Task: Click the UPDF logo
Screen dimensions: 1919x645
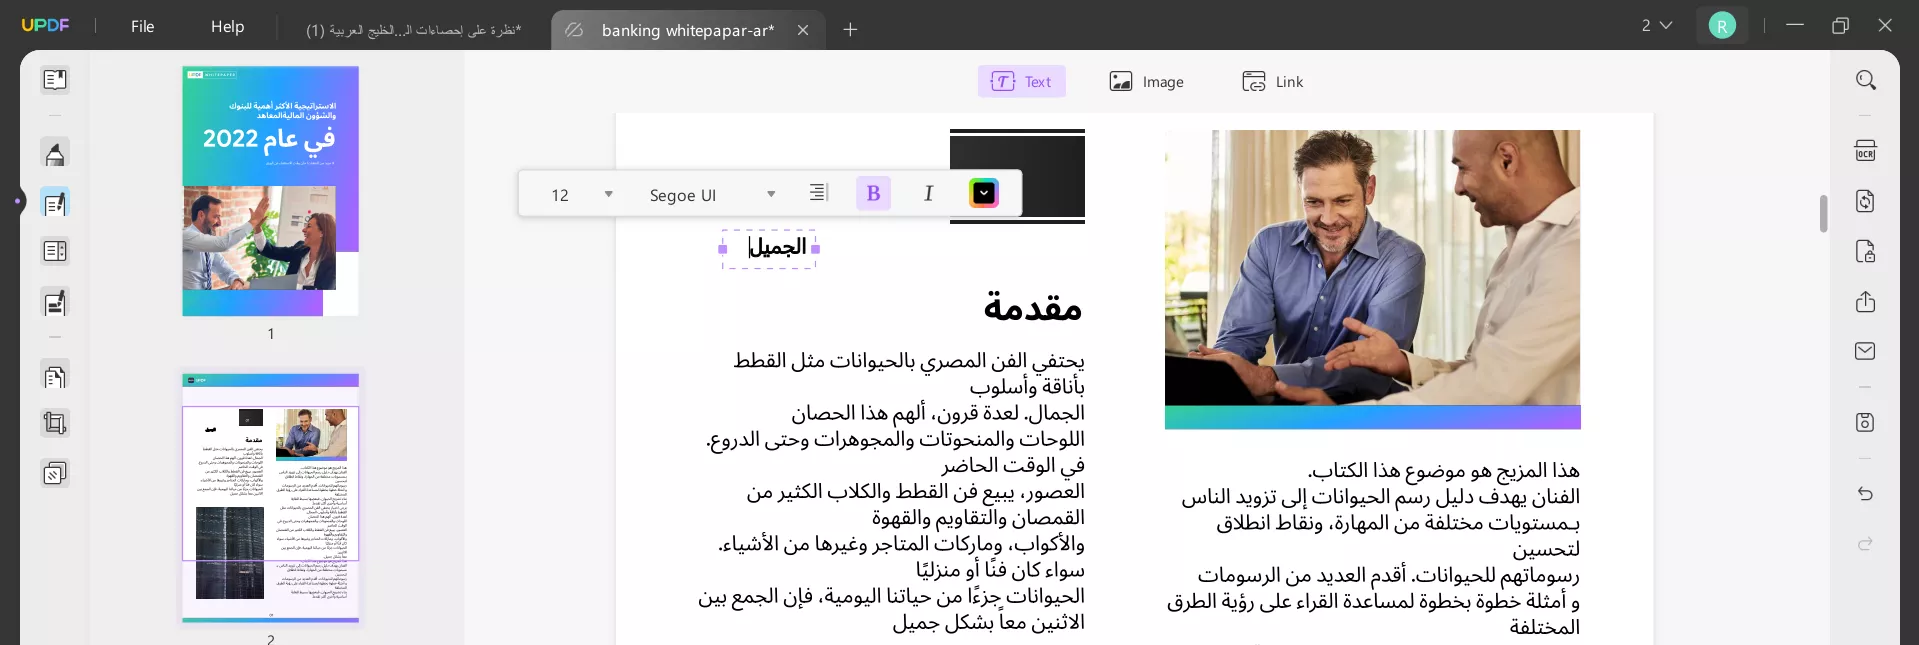Action: pos(45,26)
